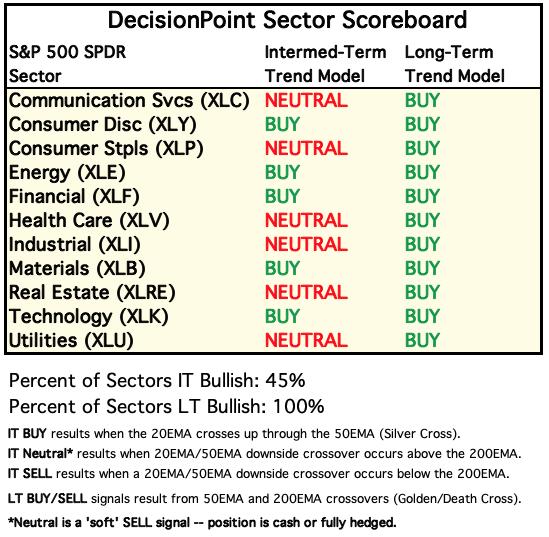
Task: Click Financial (XLF) sector label
Action: tap(74, 196)
